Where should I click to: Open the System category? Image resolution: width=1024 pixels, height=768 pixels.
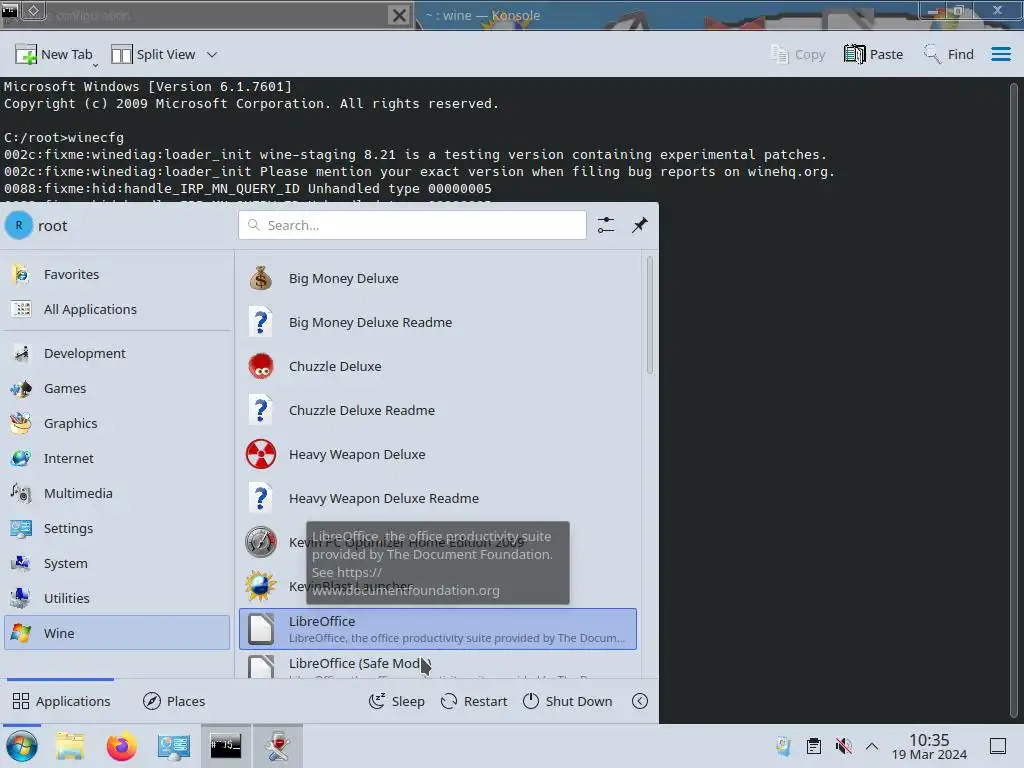[117, 563]
